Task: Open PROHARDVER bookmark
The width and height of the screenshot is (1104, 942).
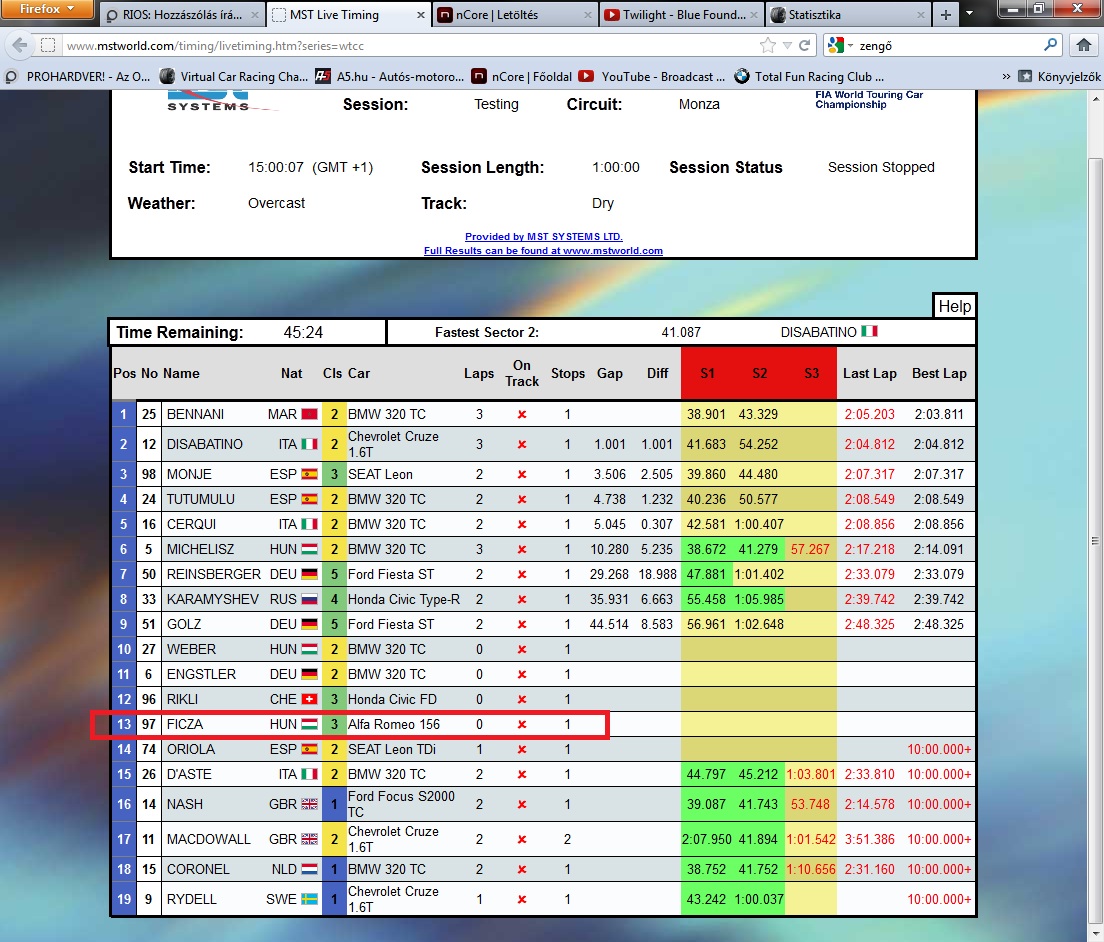Action: coord(77,77)
